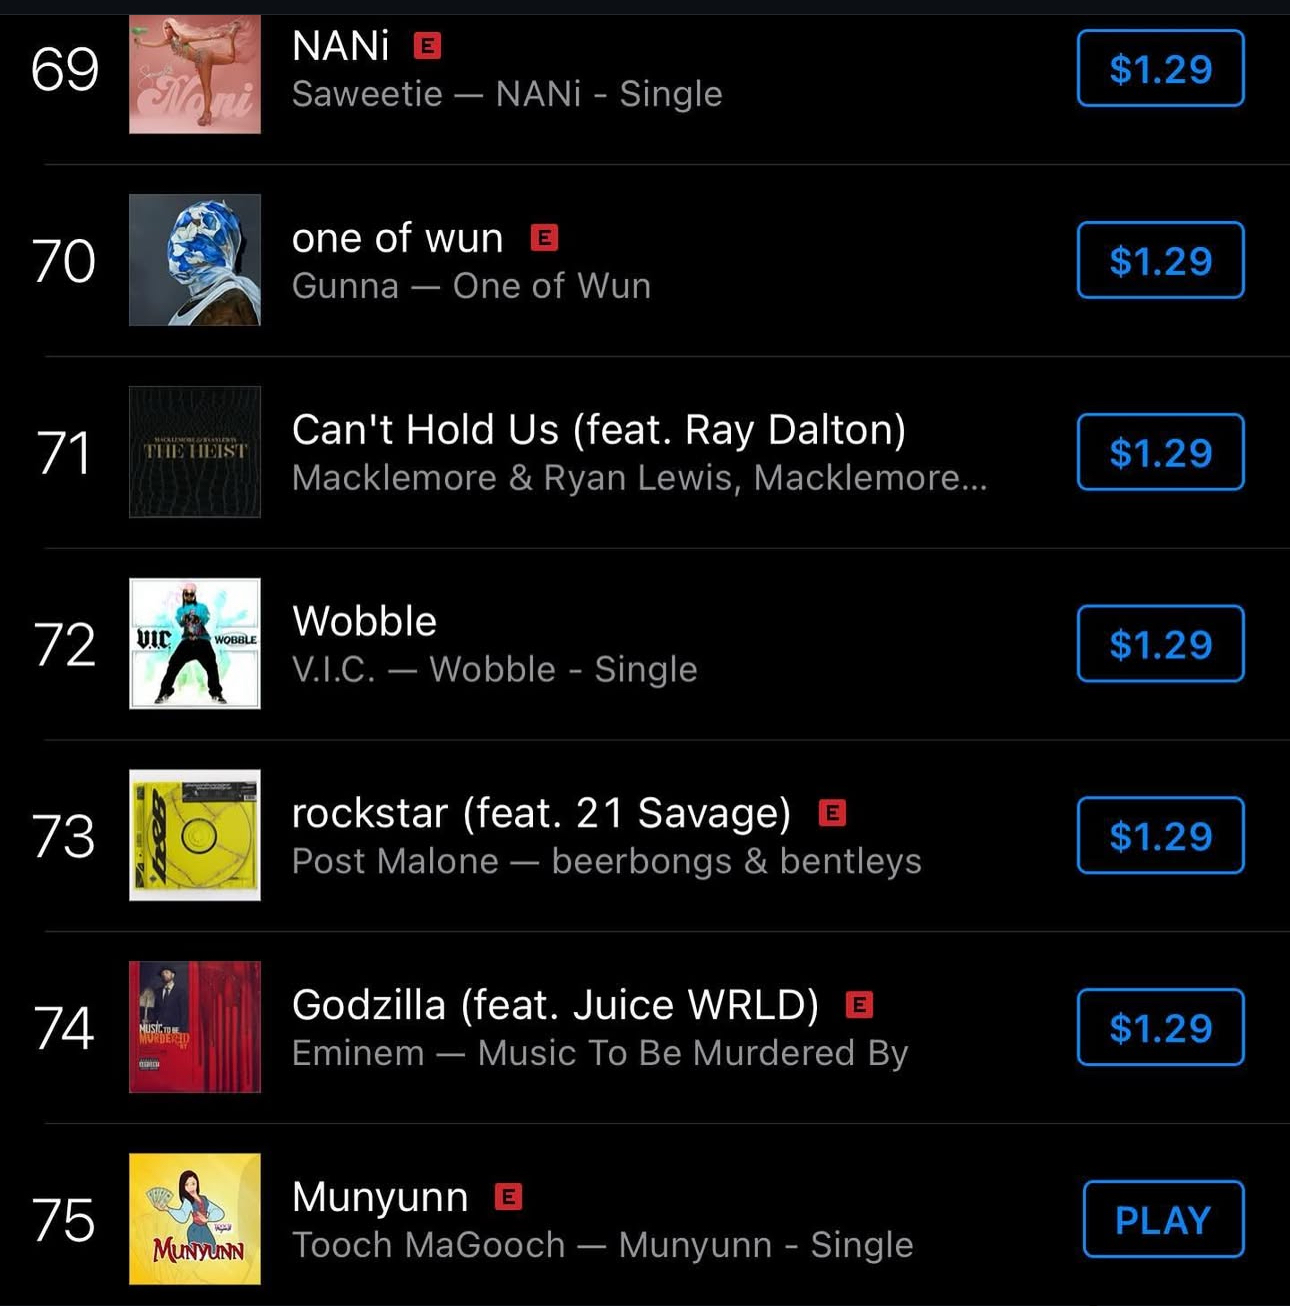Purchase one of wun by Gunna
Viewport: 1290px width, 1306px height.
point(1161,260)
